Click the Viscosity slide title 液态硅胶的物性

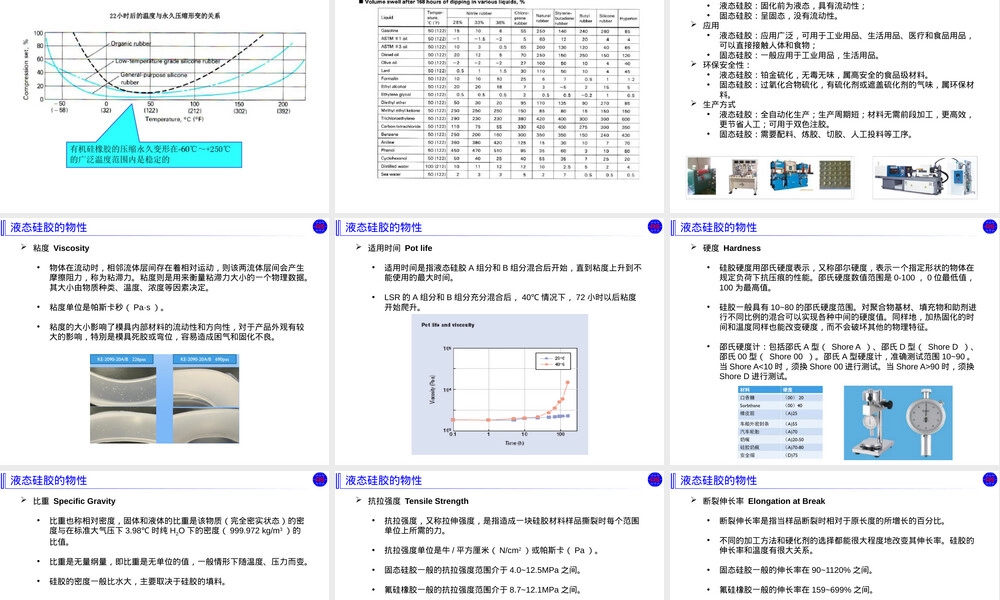tap(48, 227)
